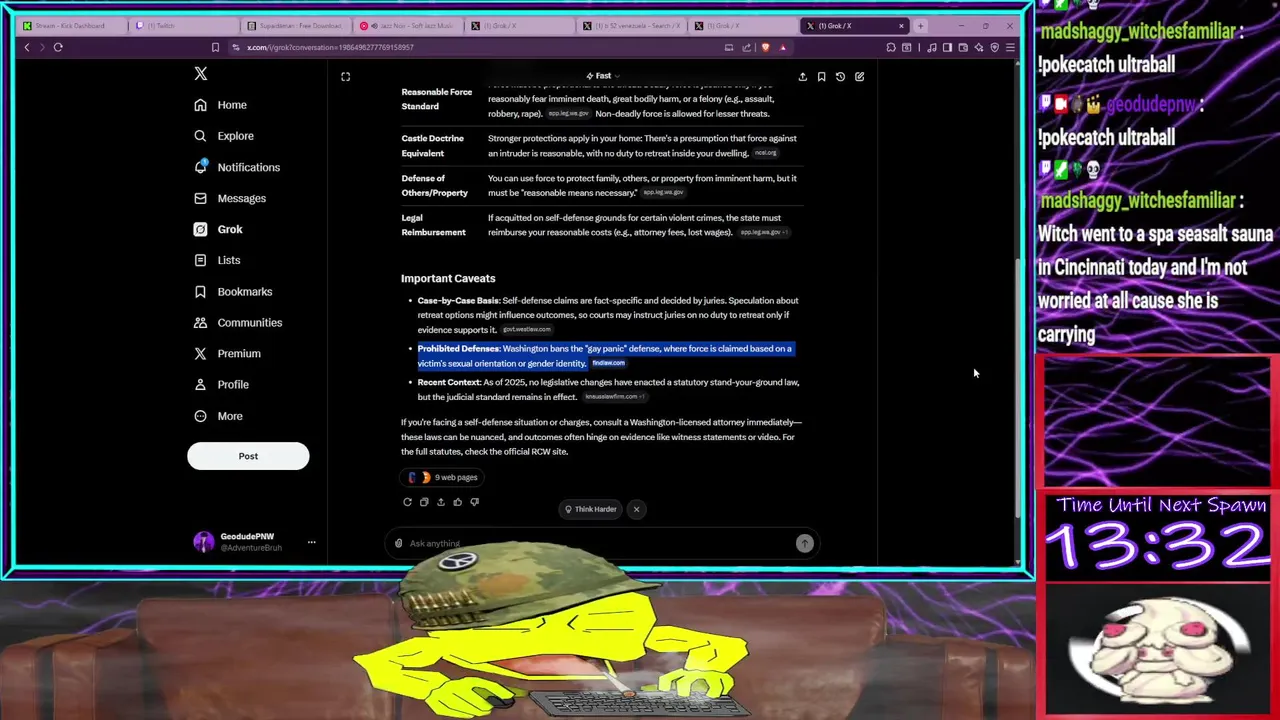Click the Important Caveats heading
Screen dimensions: 1280x720
[x=448, y=278]
